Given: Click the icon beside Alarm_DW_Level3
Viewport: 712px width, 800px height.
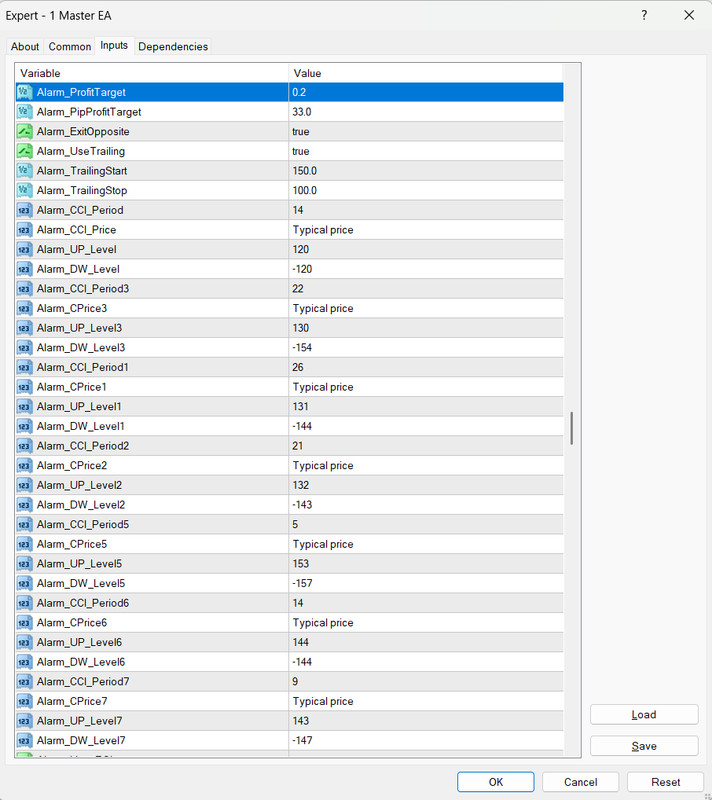Looking at the screenshot, I should (24, 347).
